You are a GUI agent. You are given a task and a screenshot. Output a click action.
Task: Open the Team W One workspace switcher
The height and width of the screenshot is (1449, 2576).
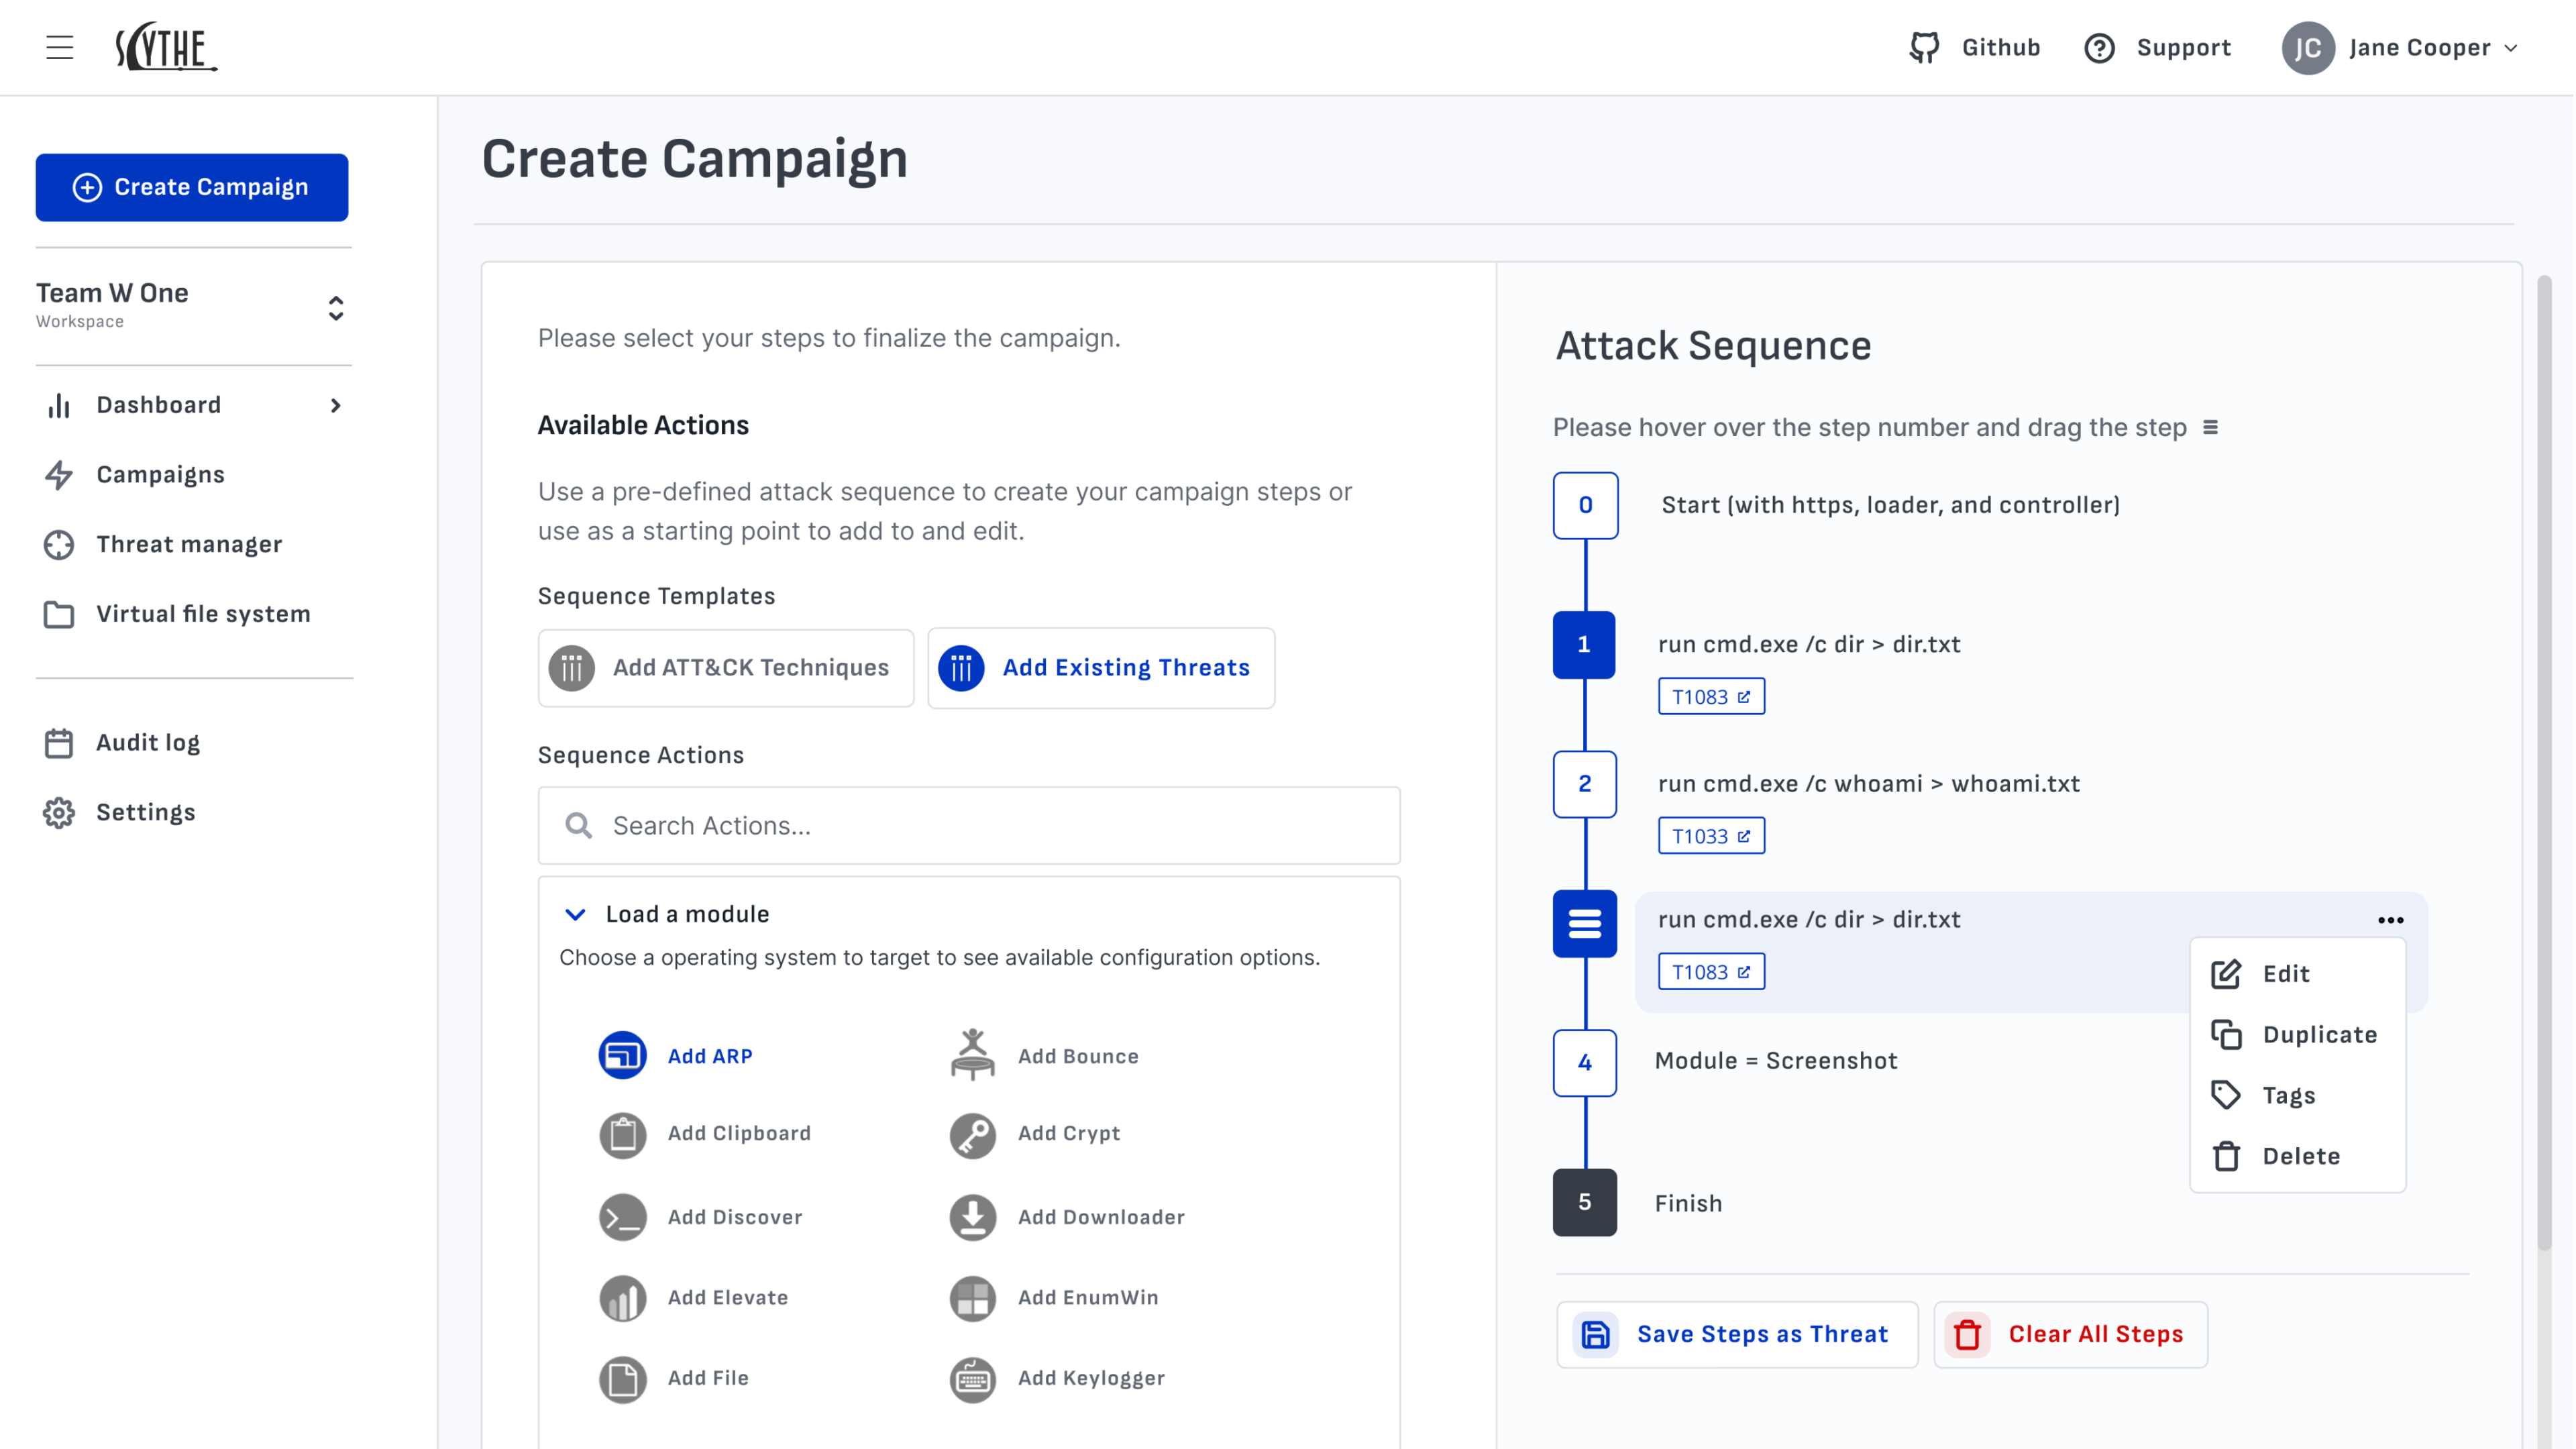(x=336, y=307)
